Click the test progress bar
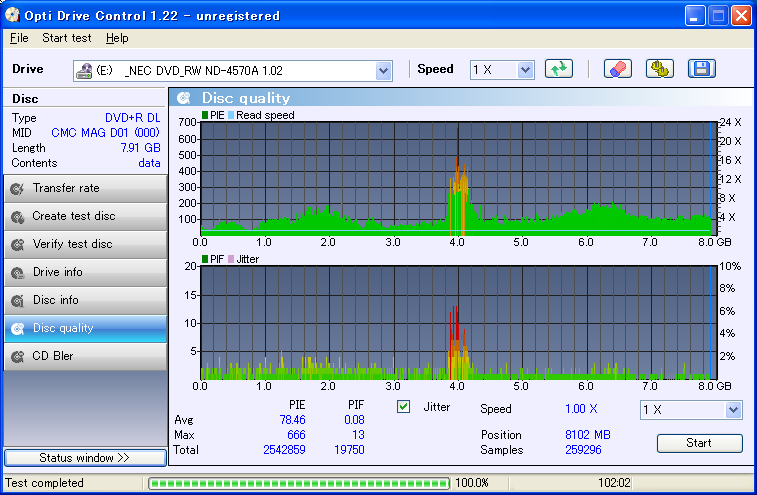Image resolution: width=757 pixels, height=495 pixels. point(299,483)
